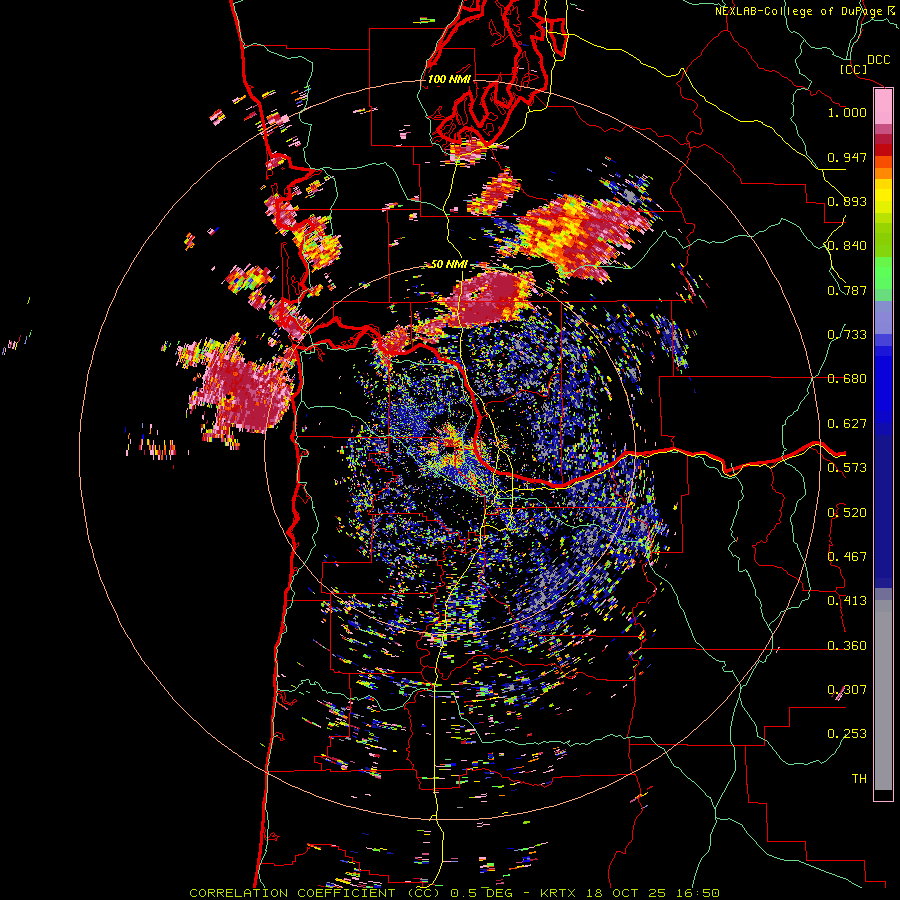
Task: Click the 0.573 scale value
Action: [847, 468]
